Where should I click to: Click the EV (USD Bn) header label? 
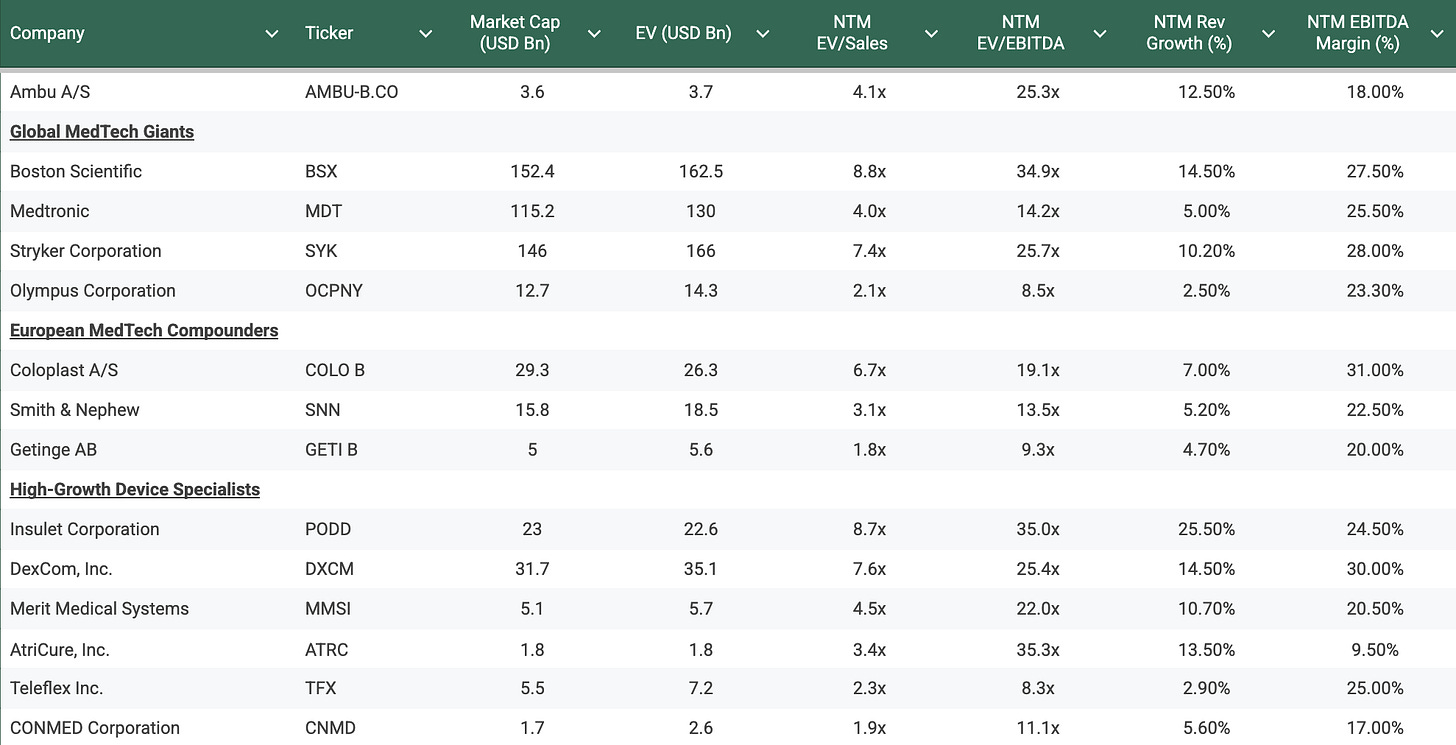click(683, 33)
